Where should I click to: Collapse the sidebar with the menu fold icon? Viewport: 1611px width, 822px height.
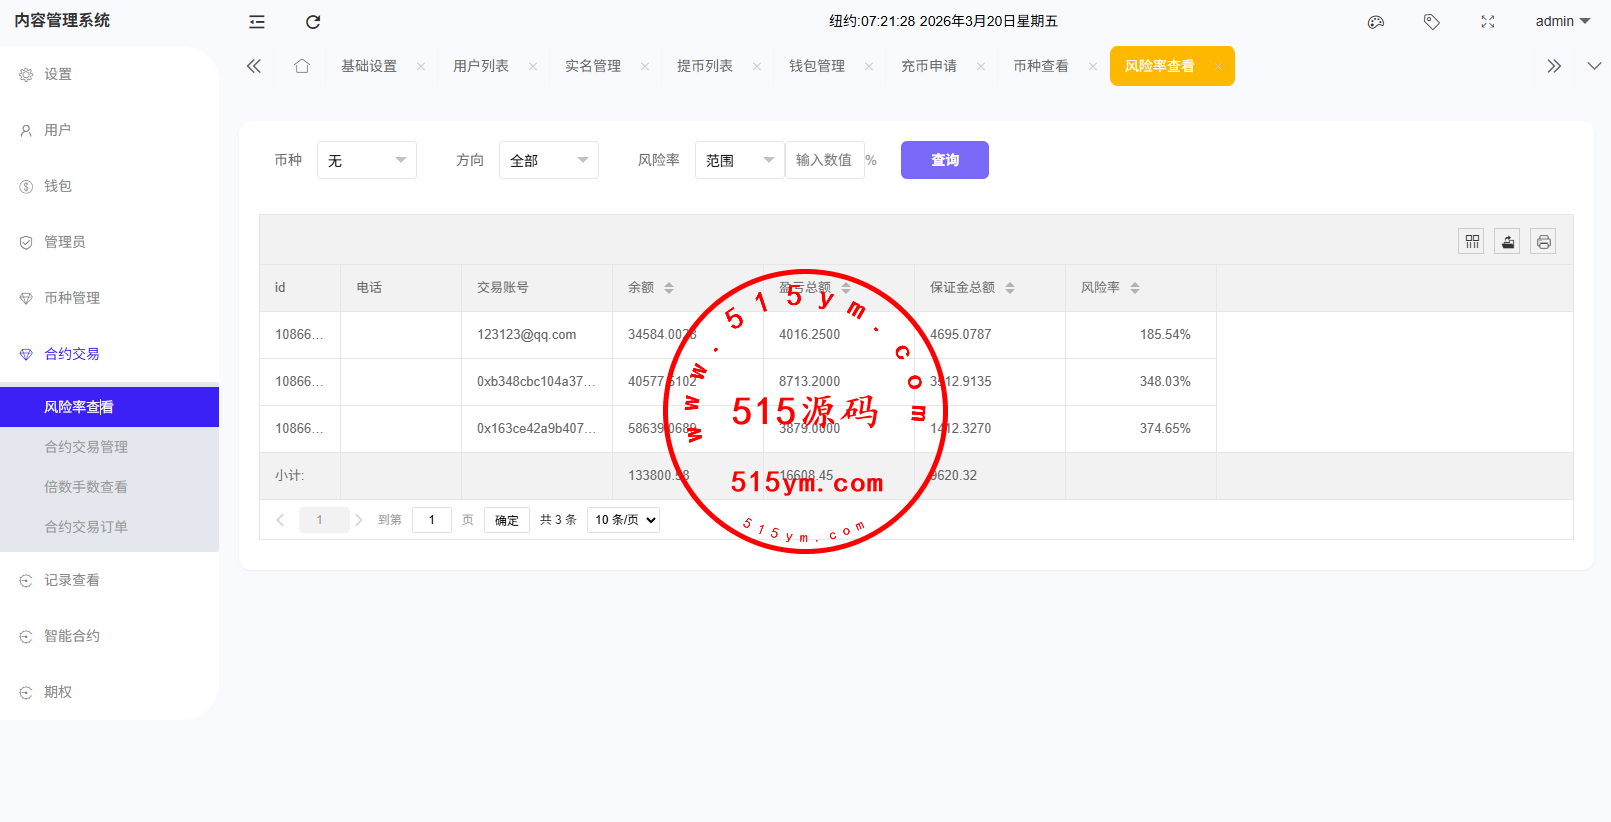coord(257,22)
